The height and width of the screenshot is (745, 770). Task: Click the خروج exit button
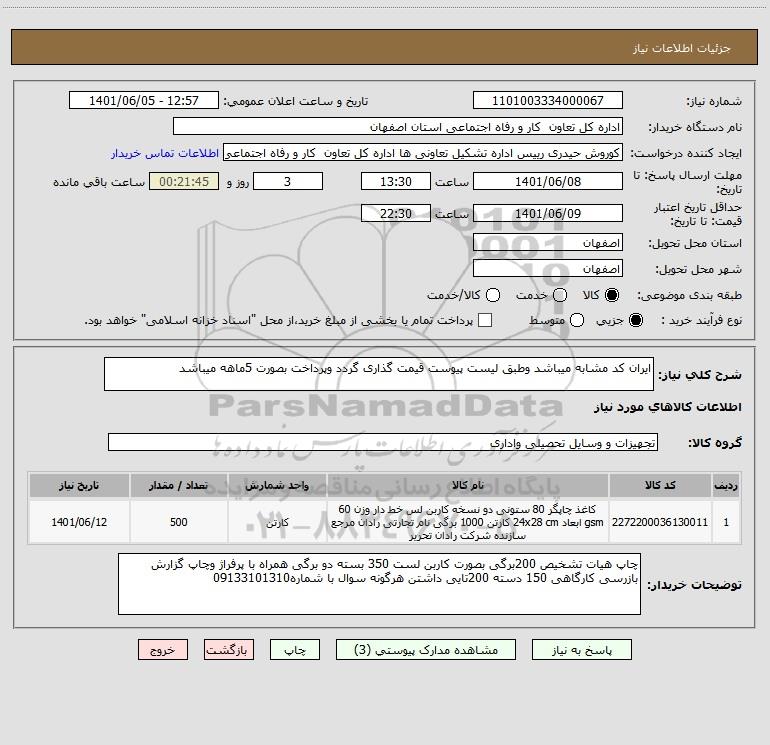(x=163, y=650)
